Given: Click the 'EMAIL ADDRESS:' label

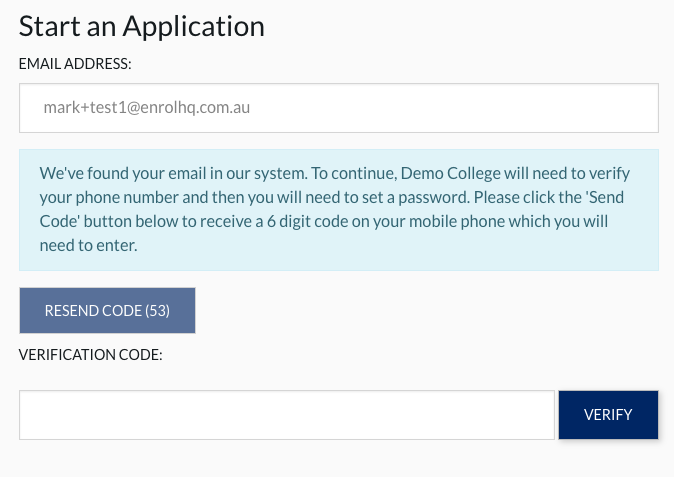Looking at the screenshot, I should pyautogui.click(x=76, y=64).
